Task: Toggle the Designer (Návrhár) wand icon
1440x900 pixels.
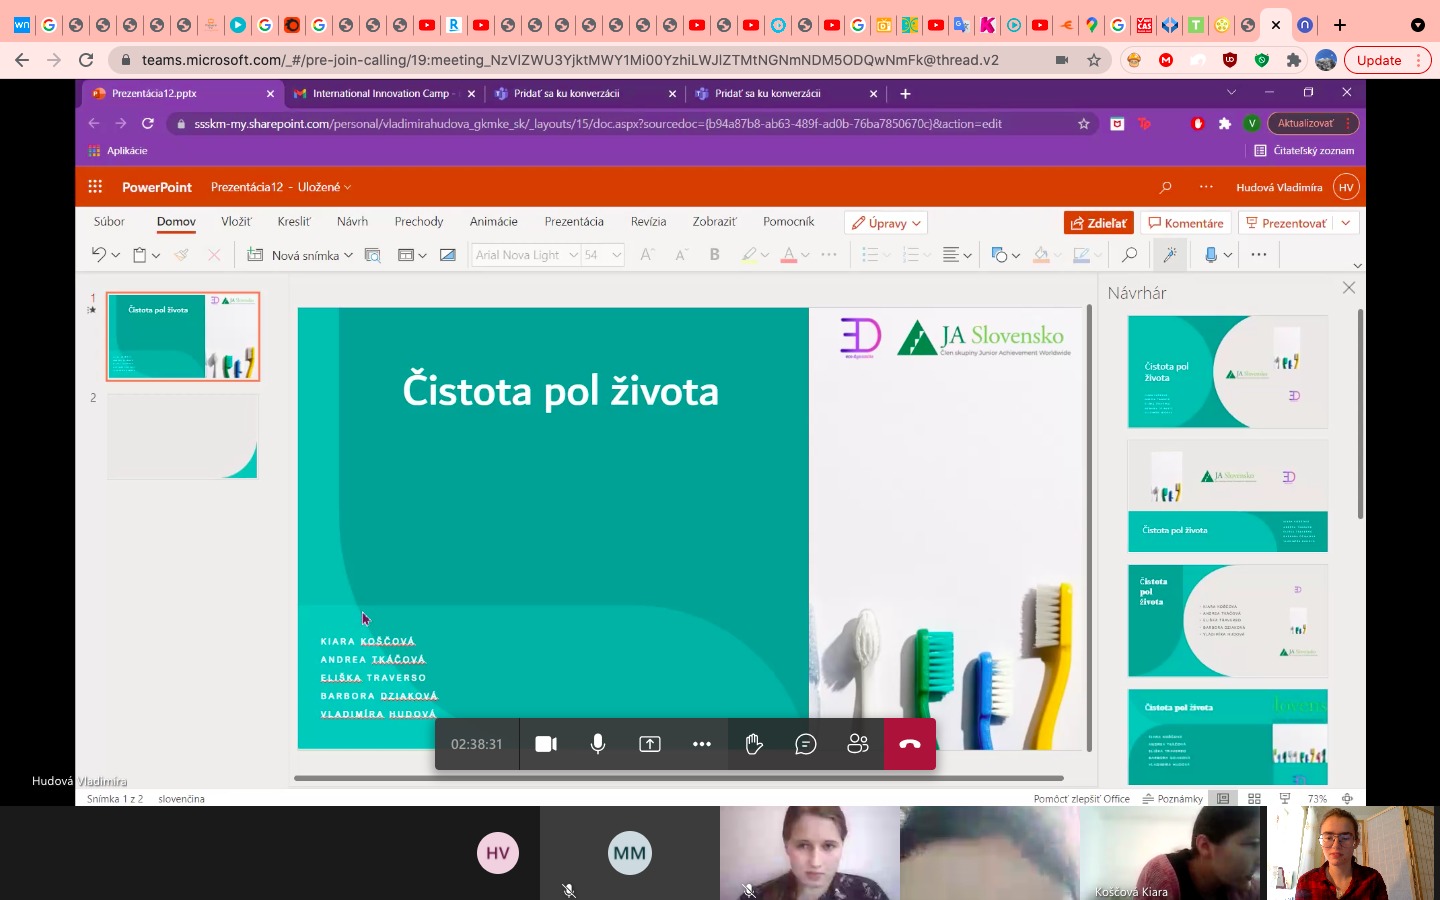Action: [x=1170, y=255]
